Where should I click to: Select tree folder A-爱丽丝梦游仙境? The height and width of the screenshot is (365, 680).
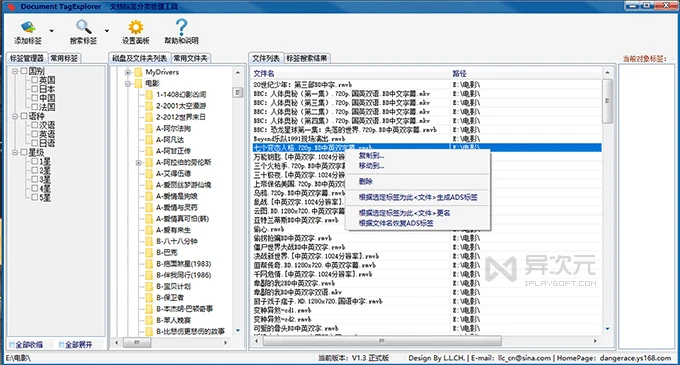point(183,185)
